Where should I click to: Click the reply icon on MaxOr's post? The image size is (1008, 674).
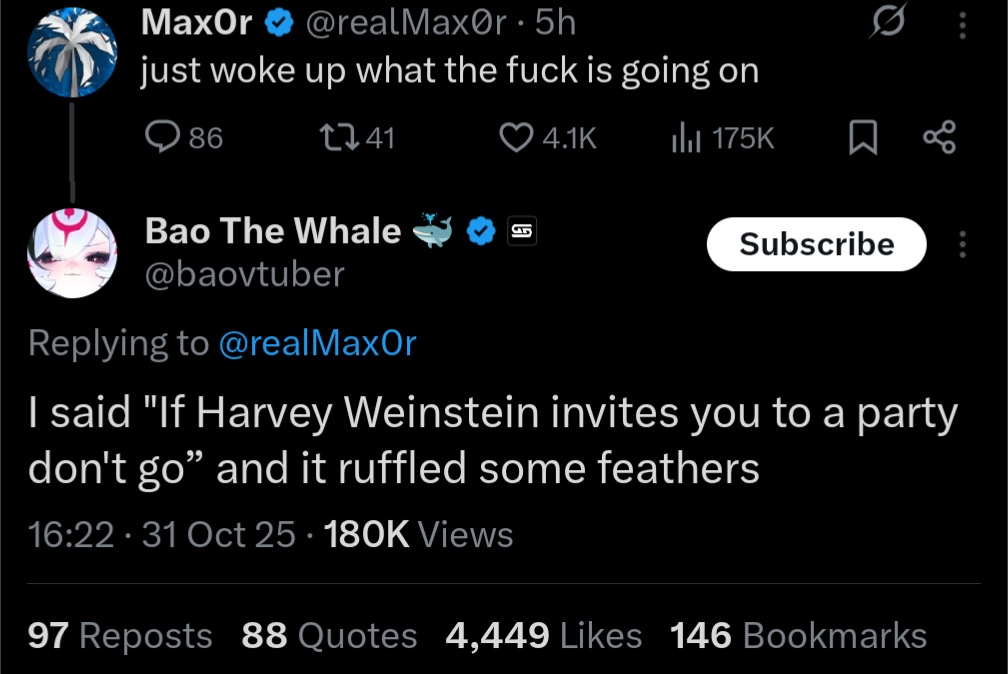click(x=162, y=137)
